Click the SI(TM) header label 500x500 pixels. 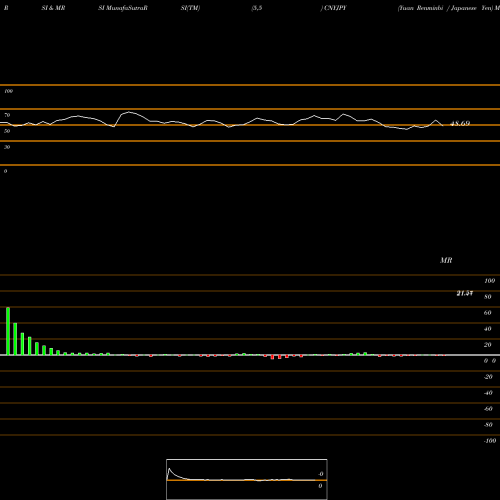click(190, 8)
